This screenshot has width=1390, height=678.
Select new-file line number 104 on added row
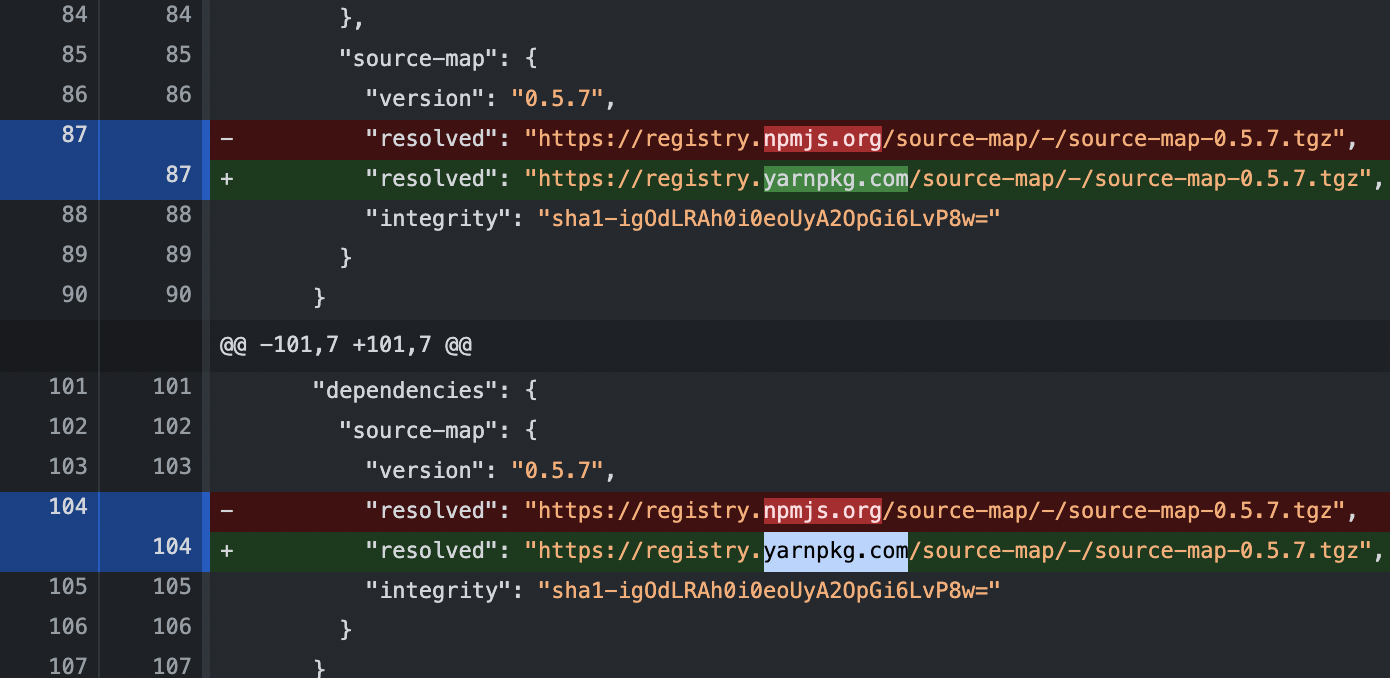click(x=172, y=547)
